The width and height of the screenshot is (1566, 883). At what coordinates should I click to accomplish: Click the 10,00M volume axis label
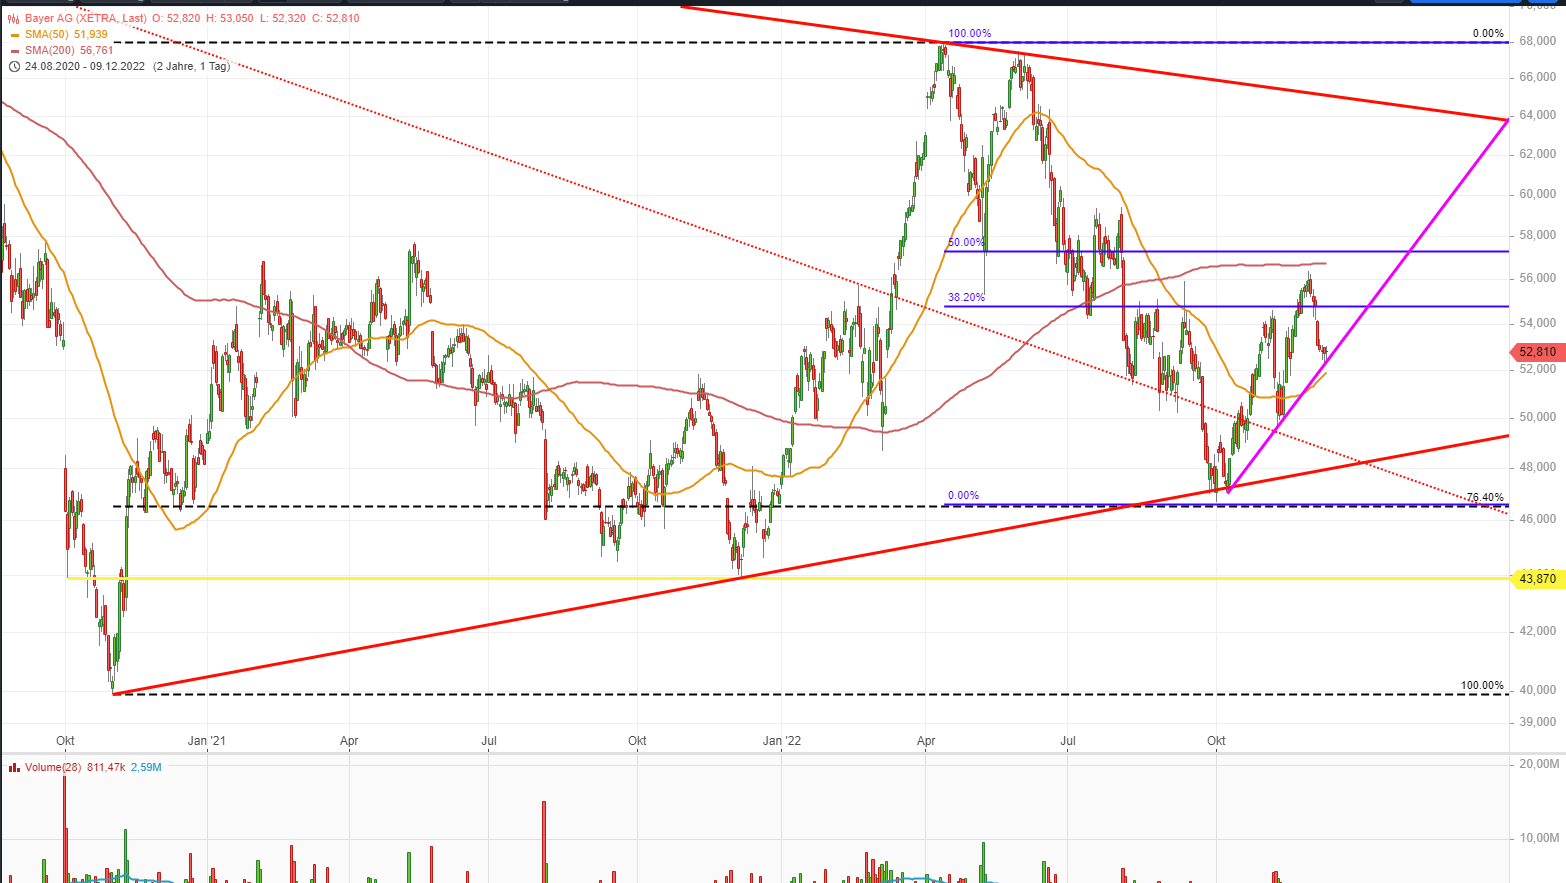1539,838
